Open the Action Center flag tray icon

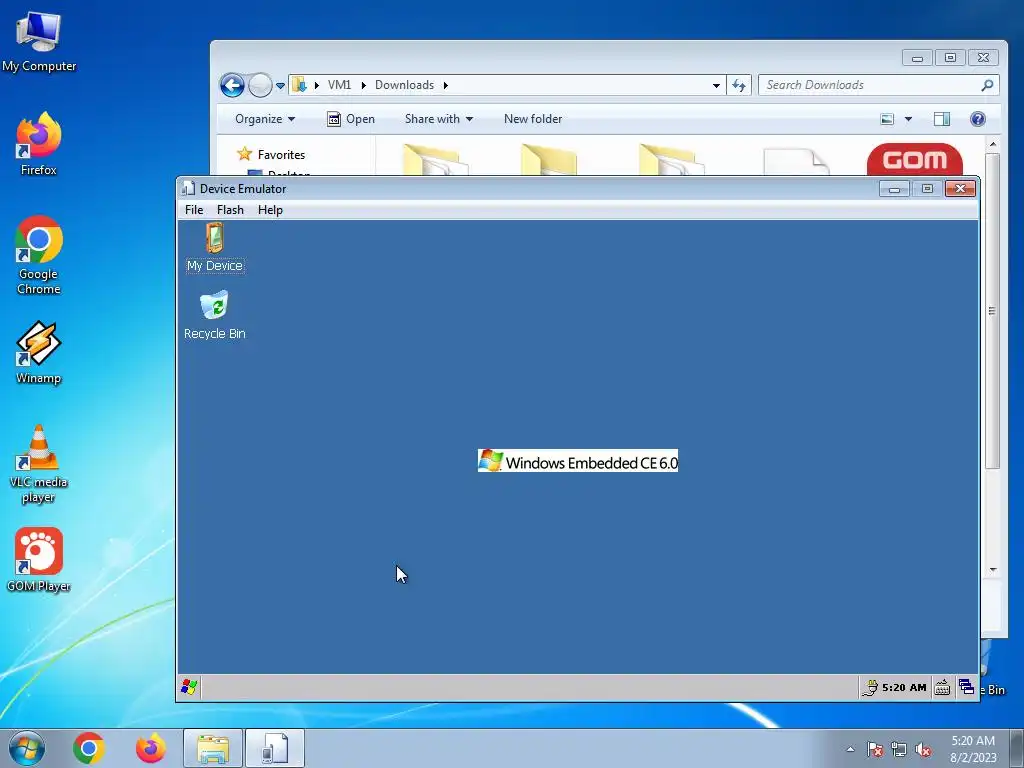[875, 749]
